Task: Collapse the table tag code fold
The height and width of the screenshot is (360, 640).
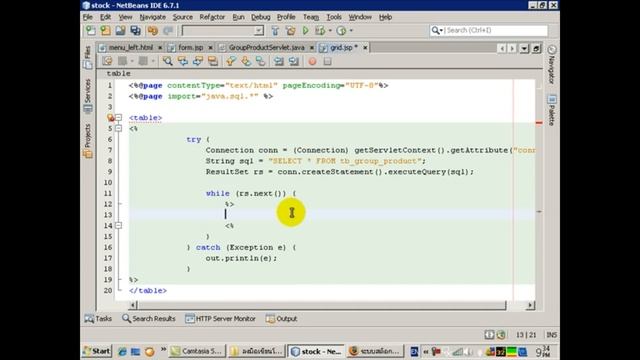Action: point(118,118)
